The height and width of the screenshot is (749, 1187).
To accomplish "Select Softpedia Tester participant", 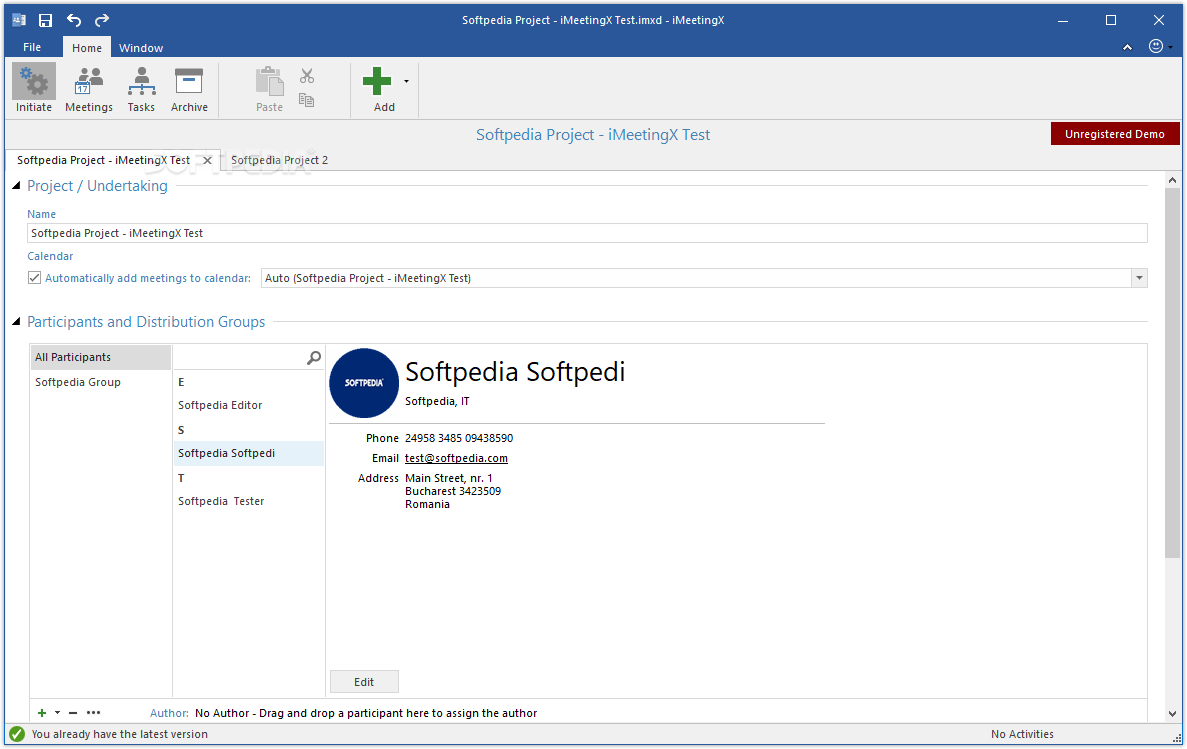I will pos(248,501).
